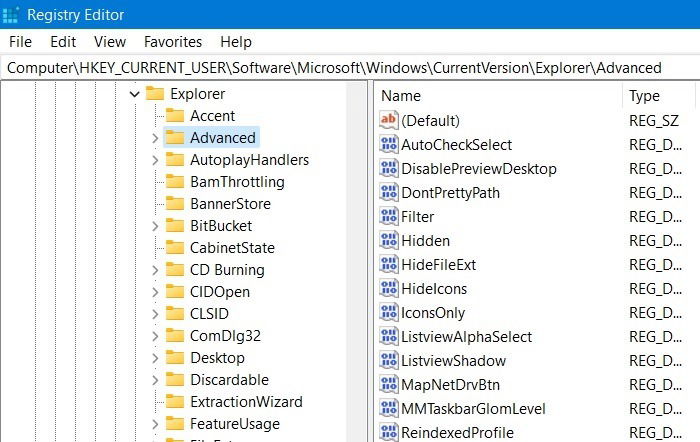
Task: Open the Favorites menu
Action: pos(173,42)
